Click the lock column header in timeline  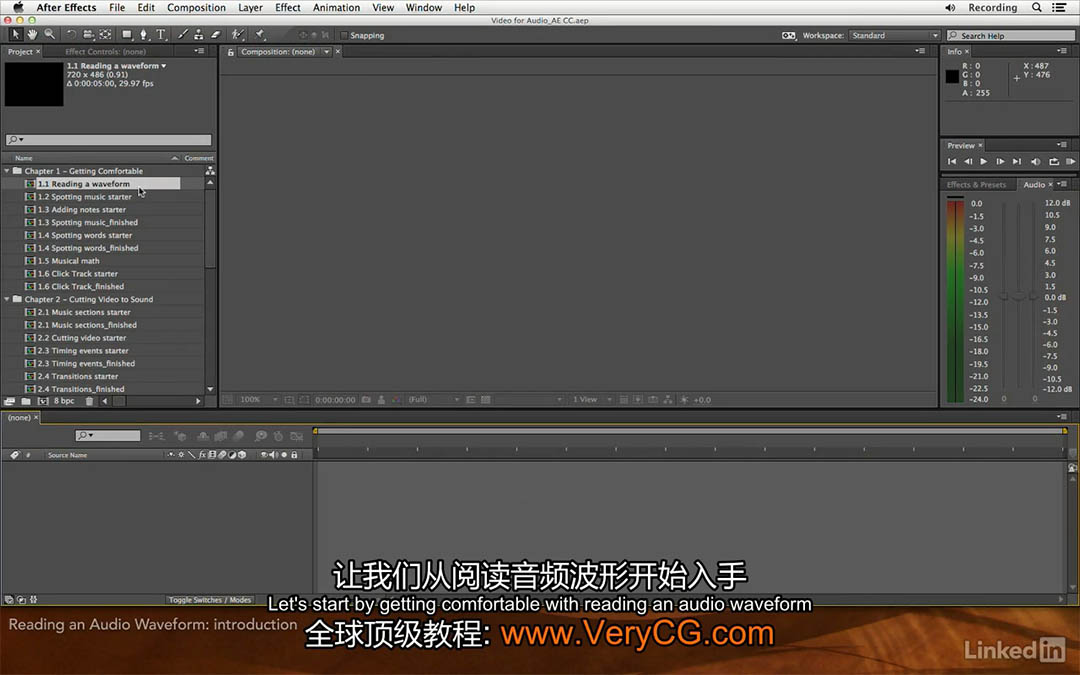294,455
